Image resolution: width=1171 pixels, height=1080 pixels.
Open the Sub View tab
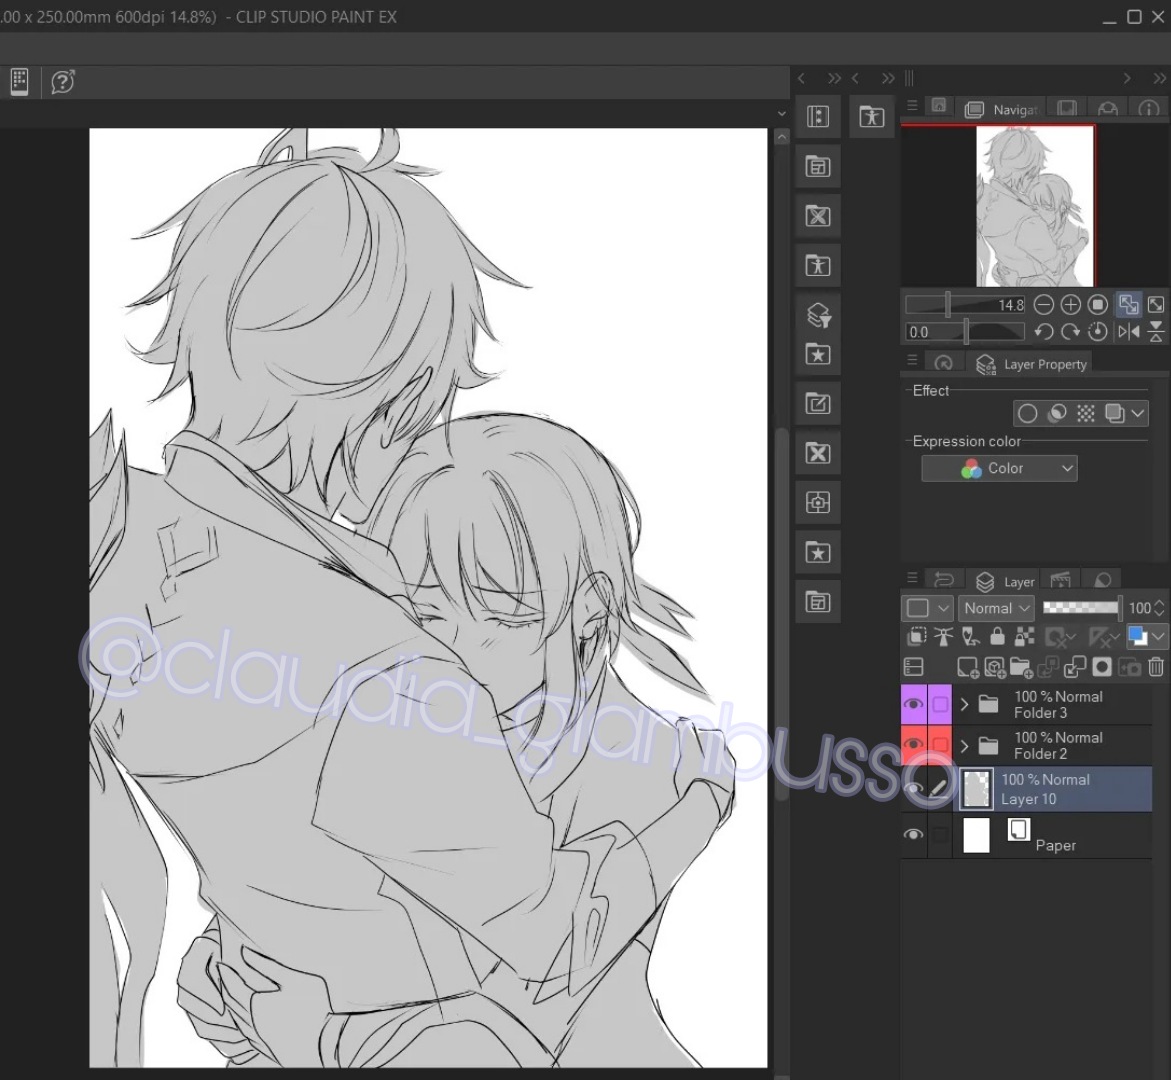click(x=1067, y=109)
